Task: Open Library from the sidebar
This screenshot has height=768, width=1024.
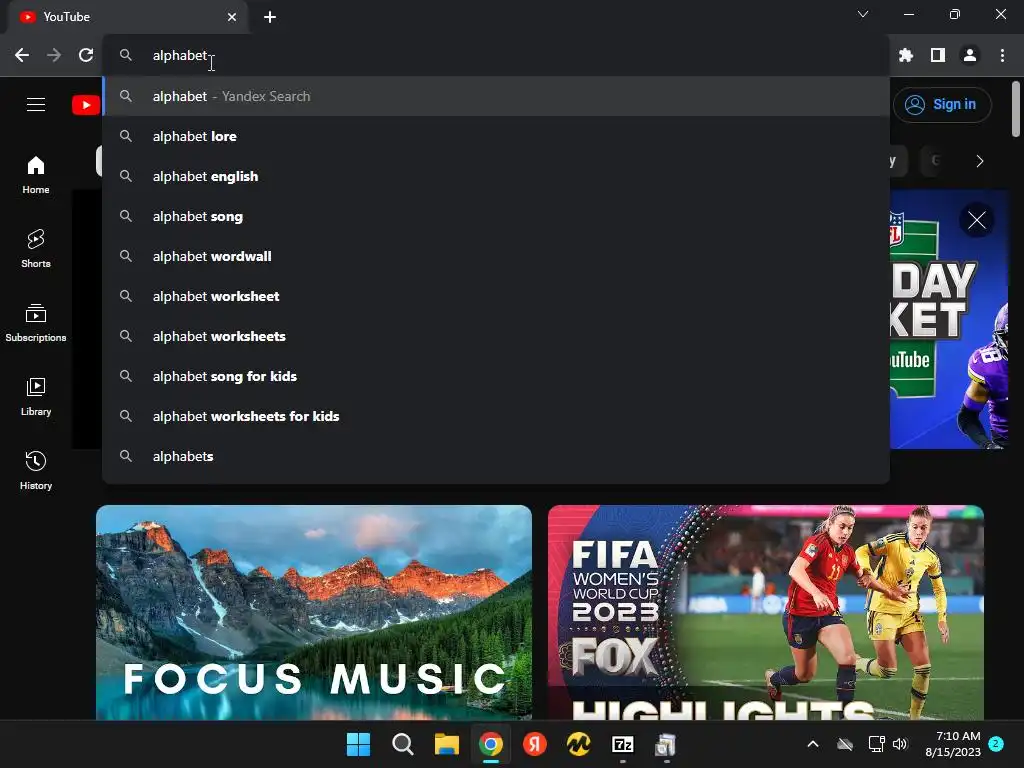Action: [x=36, y=396]
